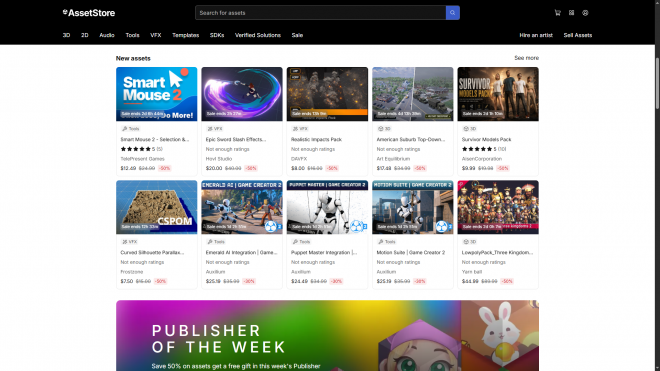660x371 pixels.
Task: Click publisher Yarn ball
Action: pos(471,272)
